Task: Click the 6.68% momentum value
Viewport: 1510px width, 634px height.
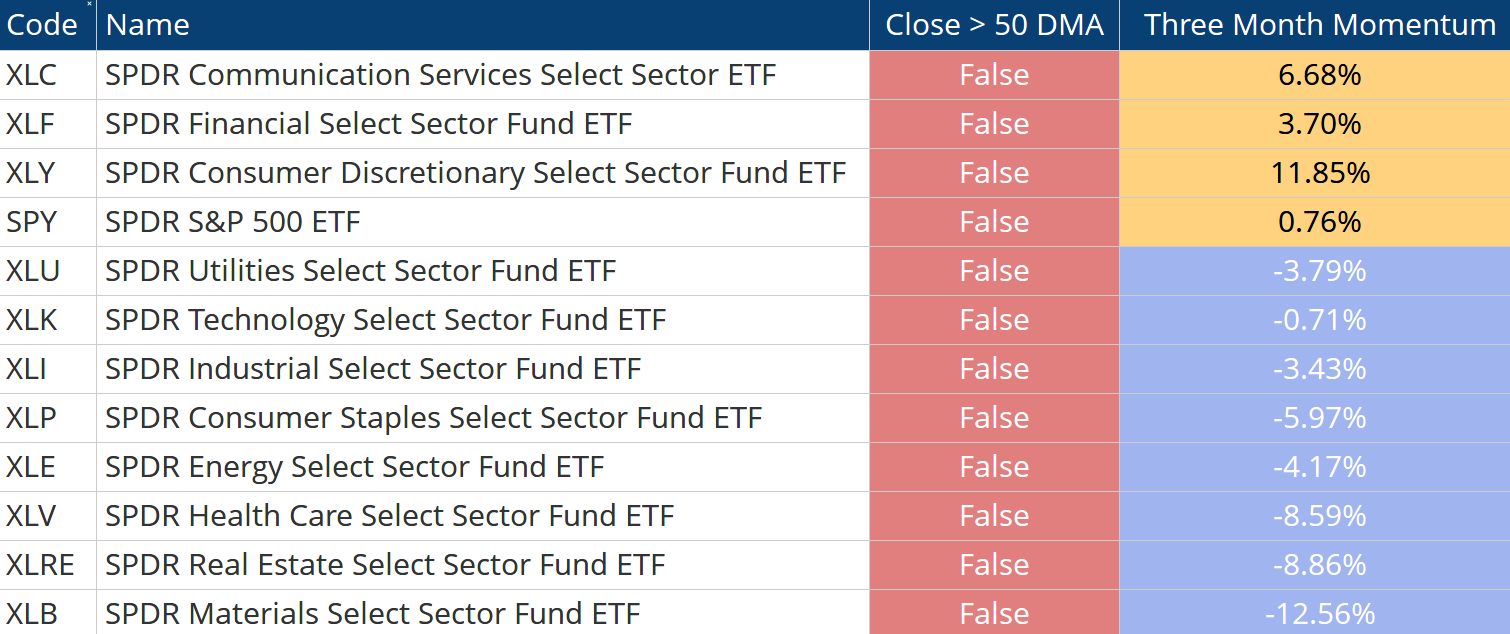Action: click(x=1319, y=75)
